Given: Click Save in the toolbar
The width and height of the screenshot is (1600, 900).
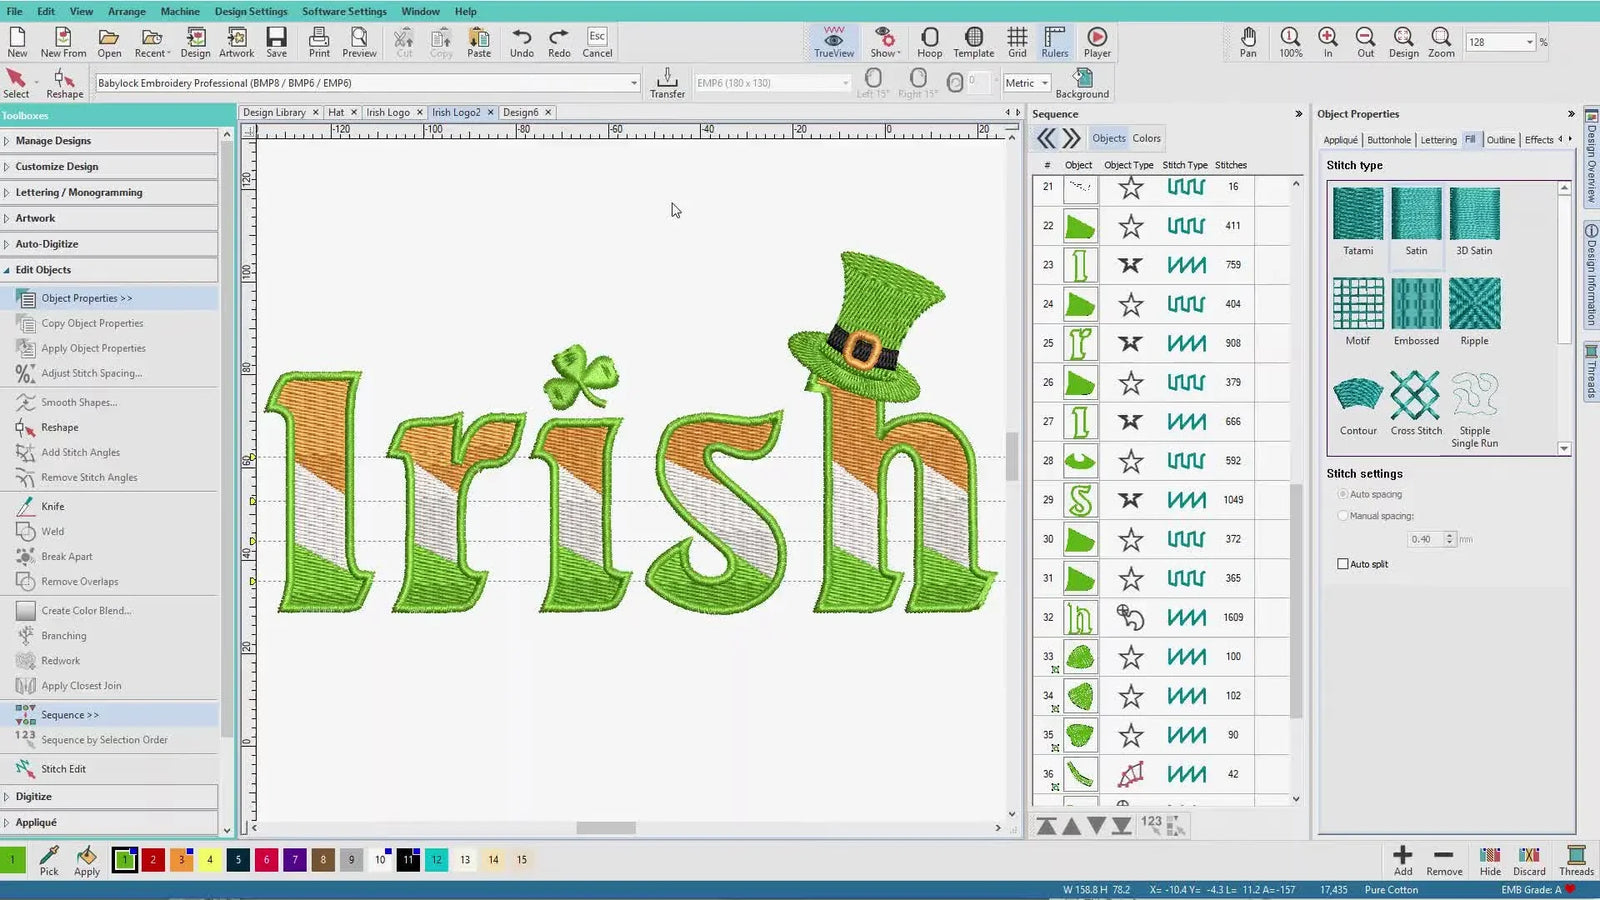Looking at the screenshot, I should coord(276,42).
